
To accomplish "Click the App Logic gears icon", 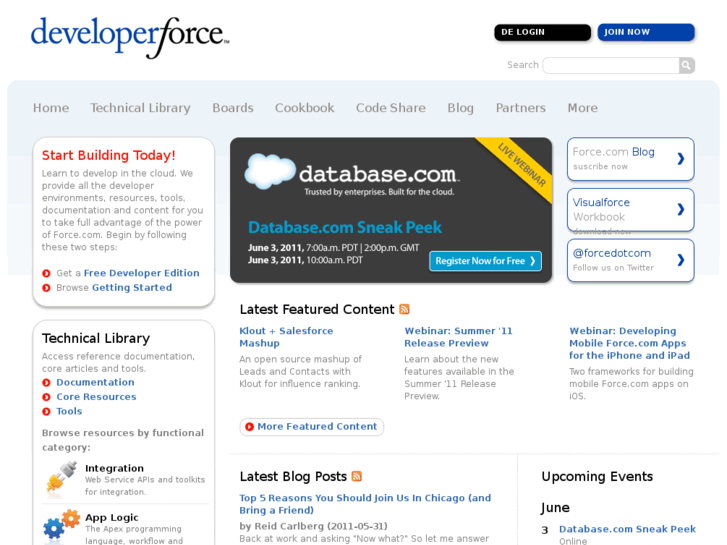I will pyautogui.click(x=62, y=525).
